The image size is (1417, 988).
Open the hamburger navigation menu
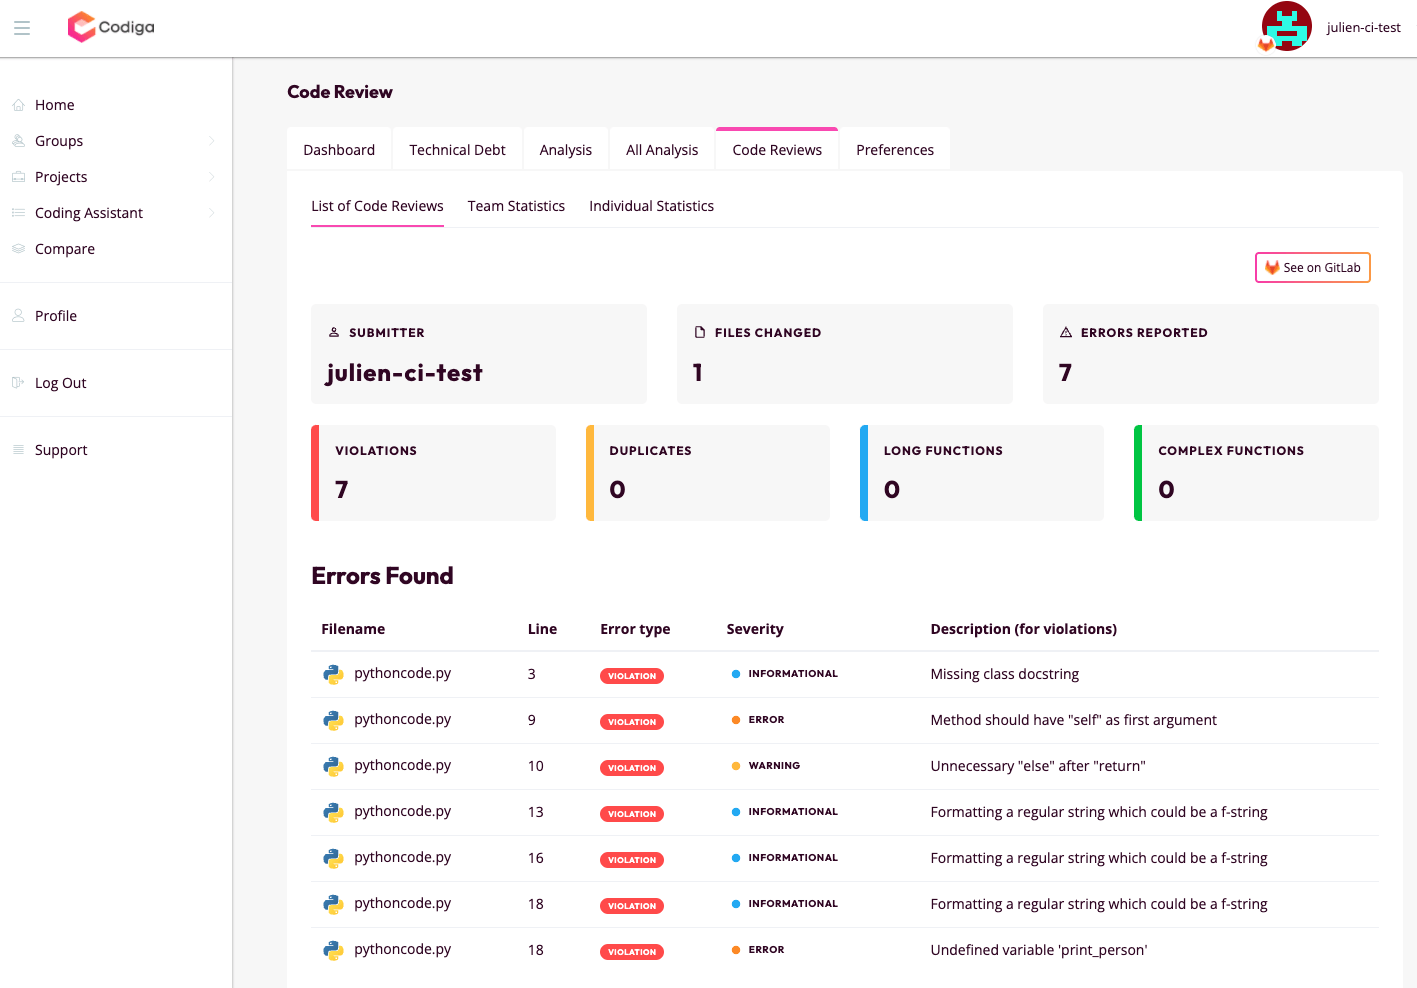(x=22, y=28)
